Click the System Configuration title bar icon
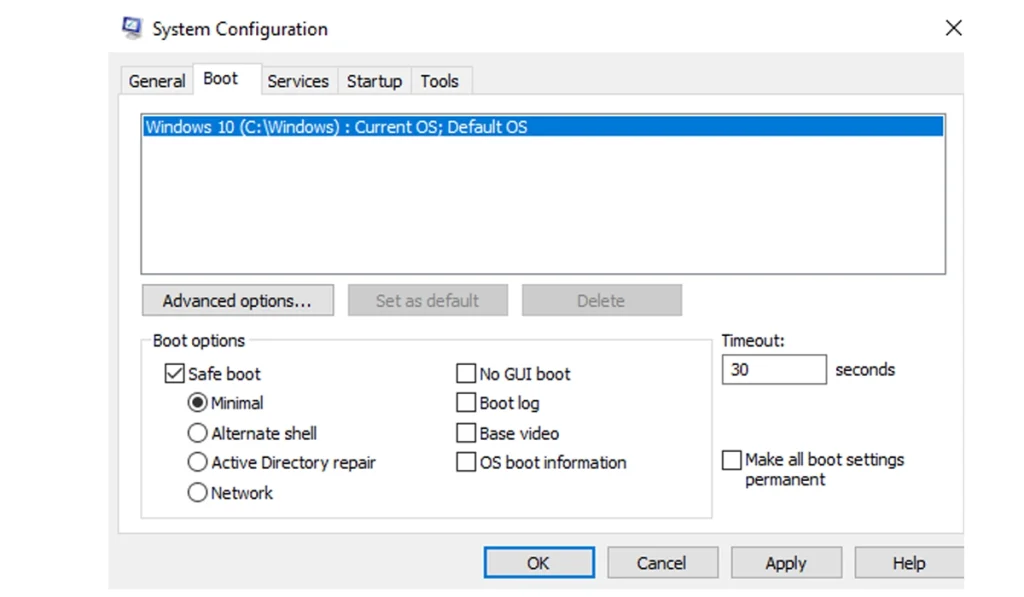1024x597 pixels. [x=131, y=28]
